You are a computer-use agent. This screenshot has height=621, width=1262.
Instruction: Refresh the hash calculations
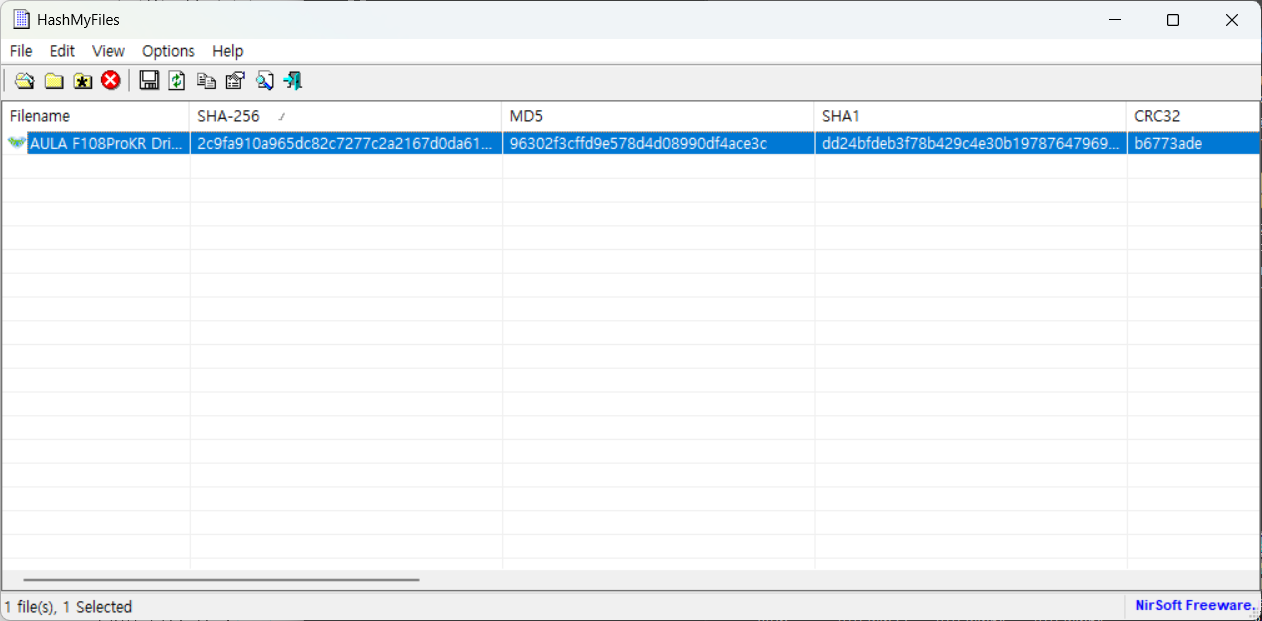pyautogui.click(x=177, y=80)
